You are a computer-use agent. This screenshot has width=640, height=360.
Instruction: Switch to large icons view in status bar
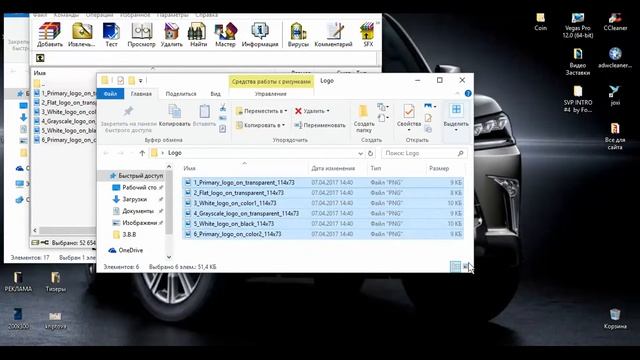pos(465,267)
